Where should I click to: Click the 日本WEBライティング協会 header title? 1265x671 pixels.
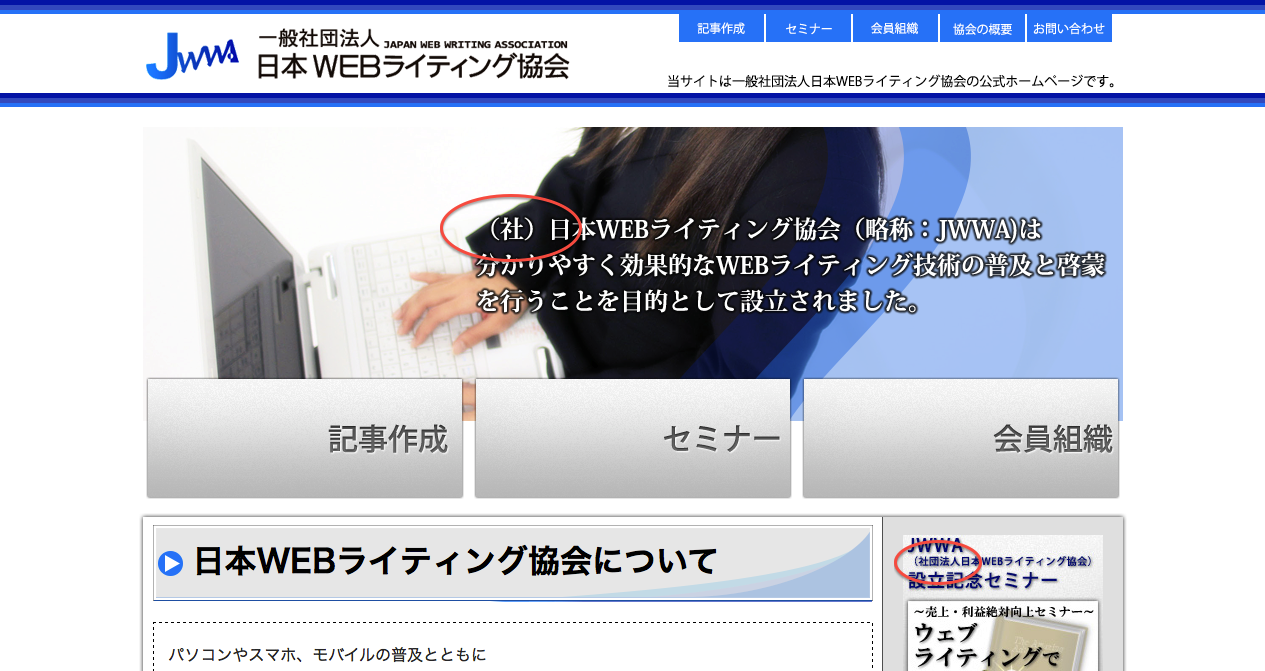point(413,66)
